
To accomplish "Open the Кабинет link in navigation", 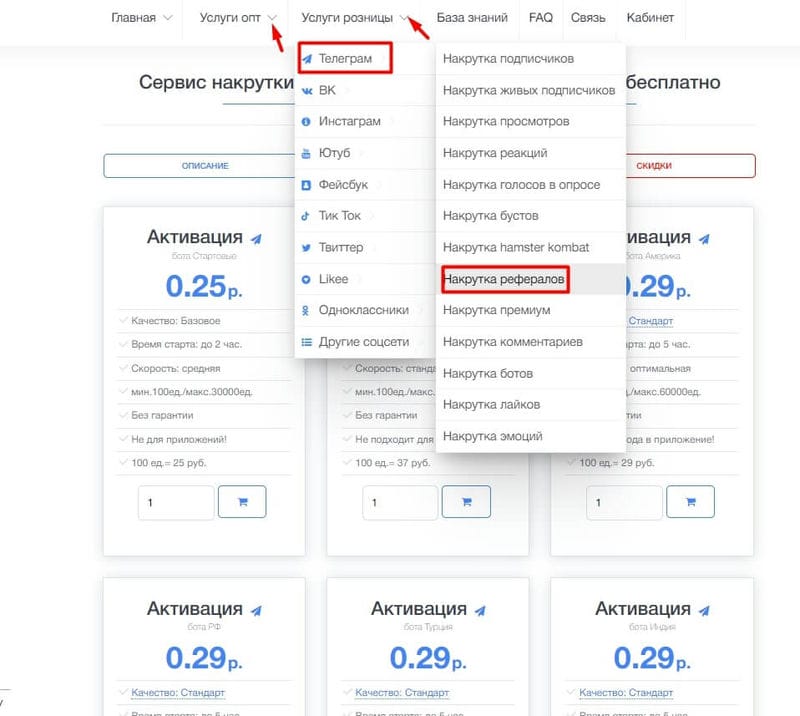I will (650, 18).
